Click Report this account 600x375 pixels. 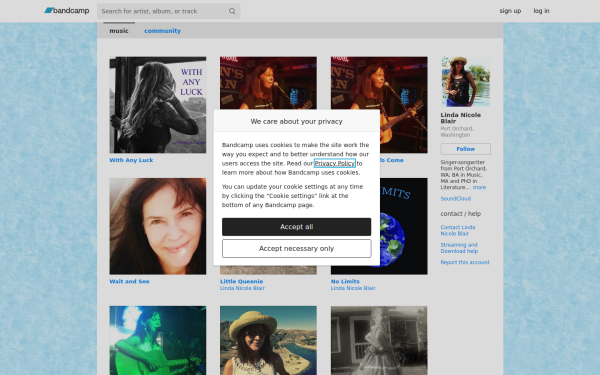click(x=465, y=262)
